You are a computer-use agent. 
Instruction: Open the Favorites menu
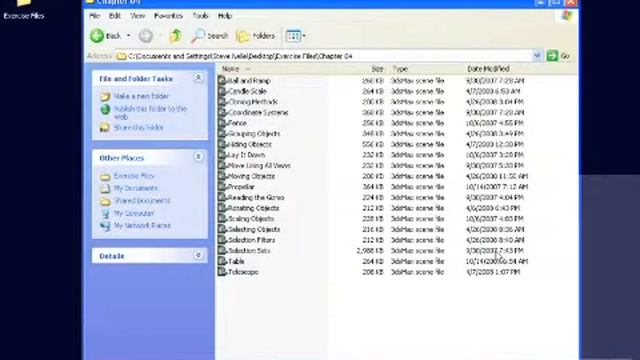[x=168, y=16]
